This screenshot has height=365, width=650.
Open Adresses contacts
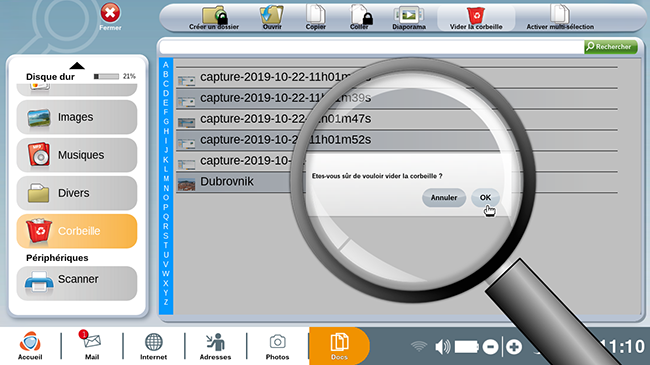(x=216, y=346)
